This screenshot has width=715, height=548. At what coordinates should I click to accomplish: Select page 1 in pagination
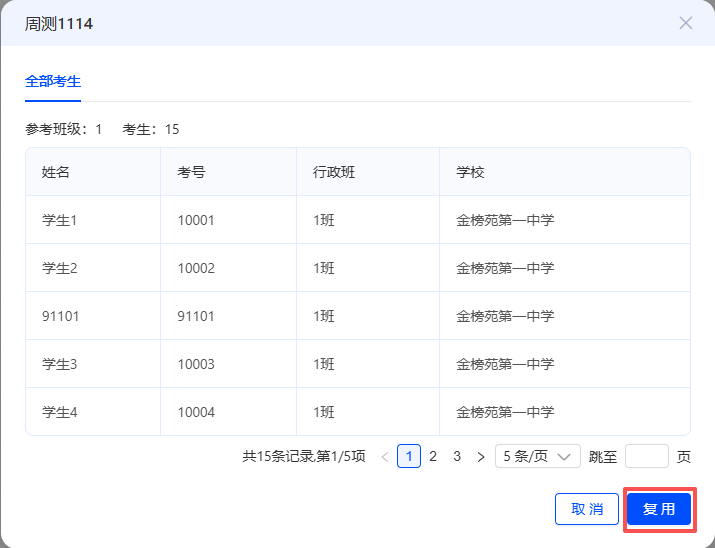pyautogui.click(x=409, y=456)
